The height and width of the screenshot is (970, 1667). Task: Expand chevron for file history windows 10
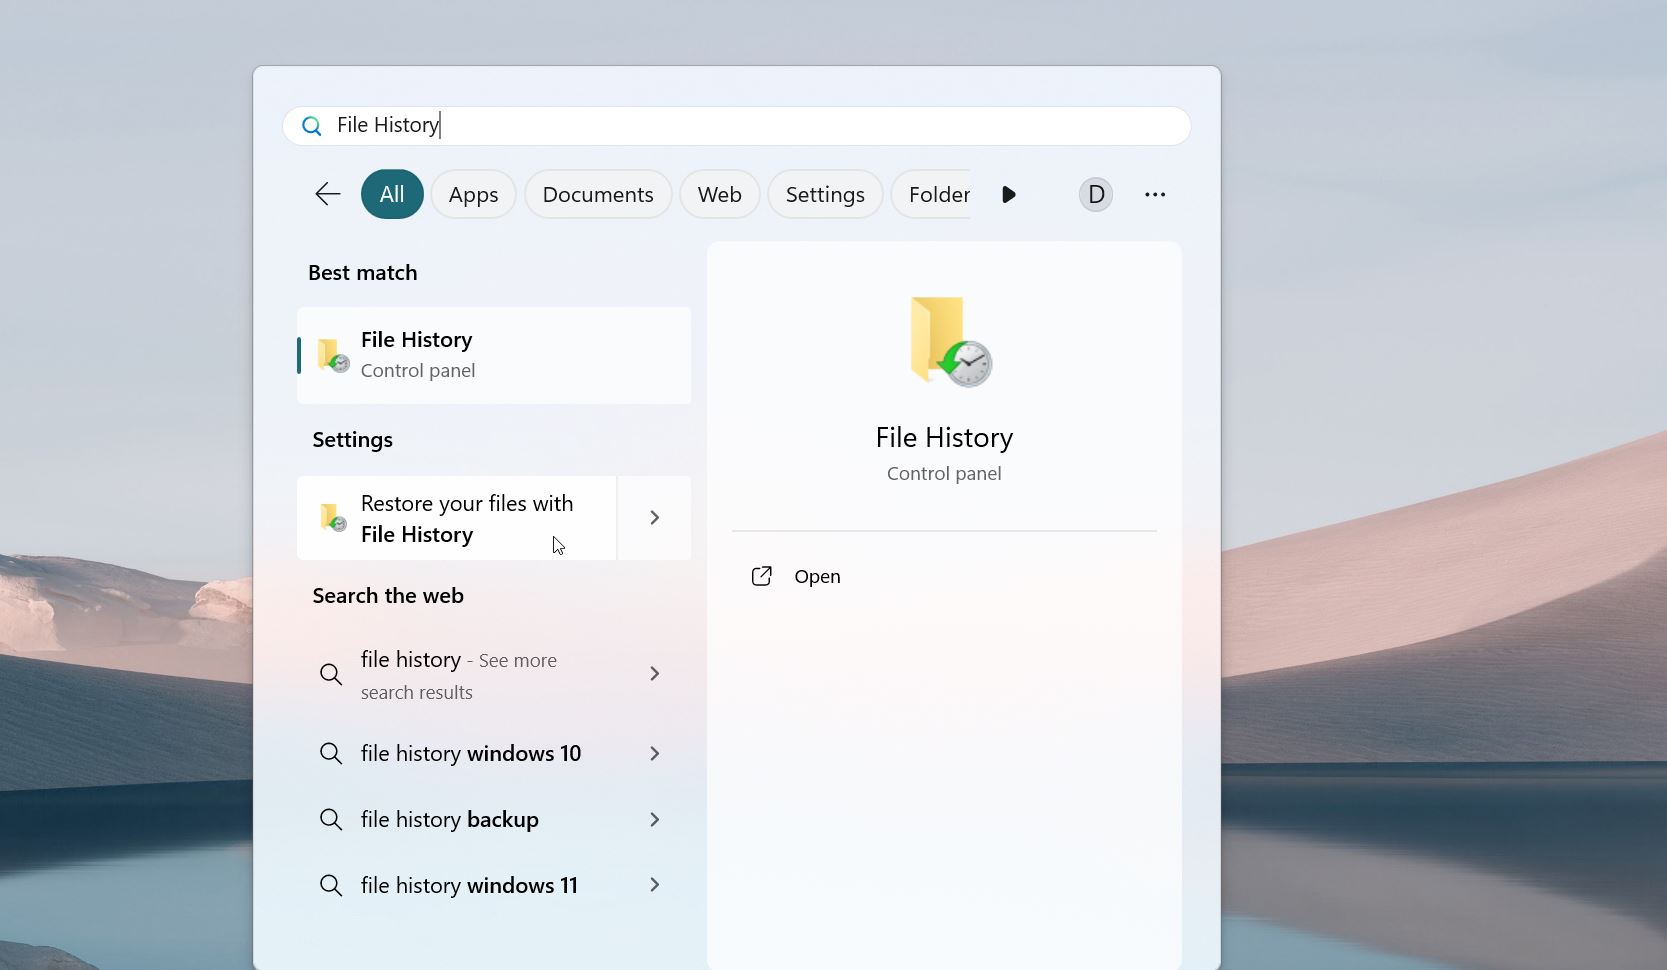655,753
